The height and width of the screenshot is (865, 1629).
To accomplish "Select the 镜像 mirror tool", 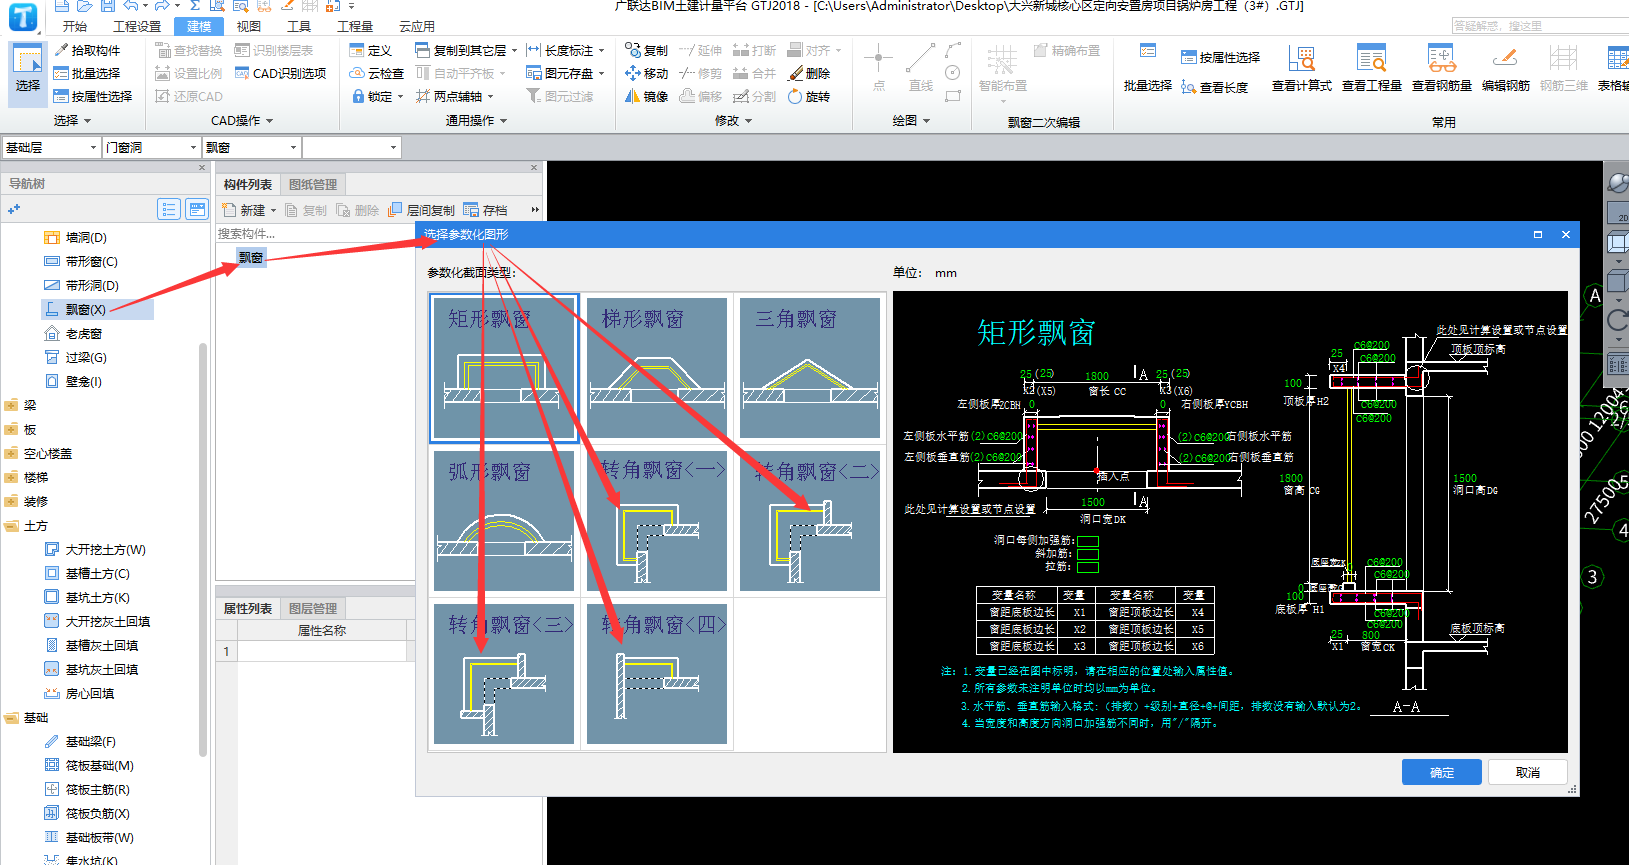I will pyautogui.click(x=647, y=96).
